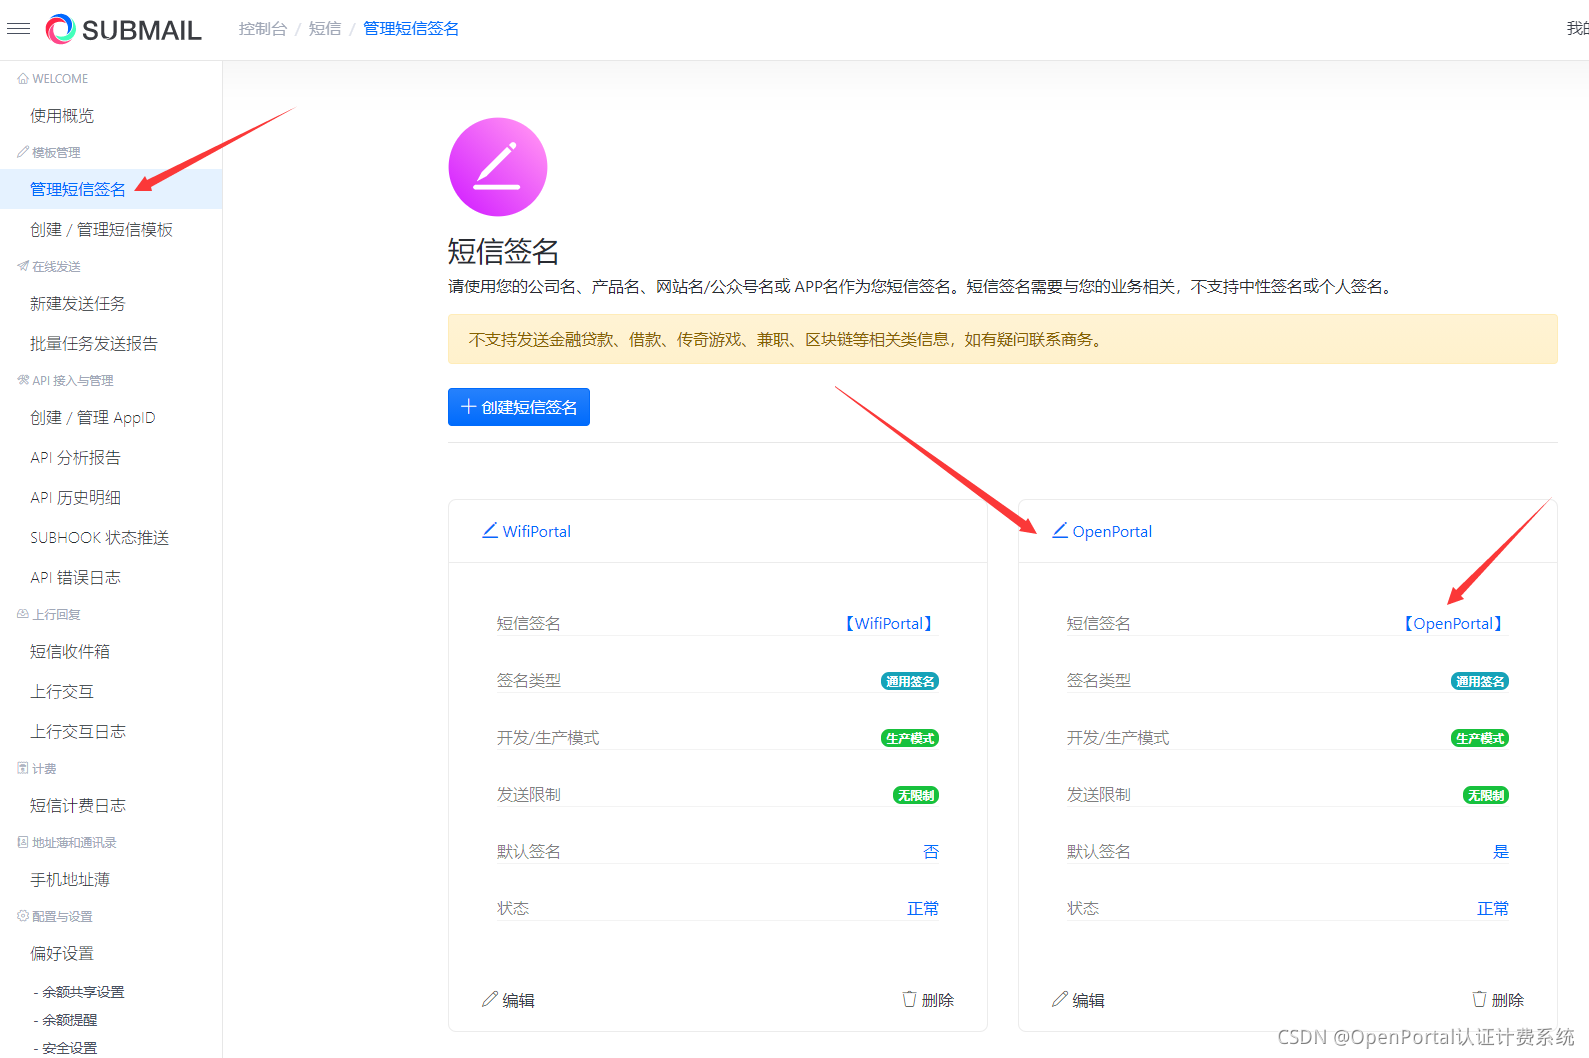Open 余额共享设置 sub-item
This screenshot has width=1589, height=1058.
pos(83,992)
